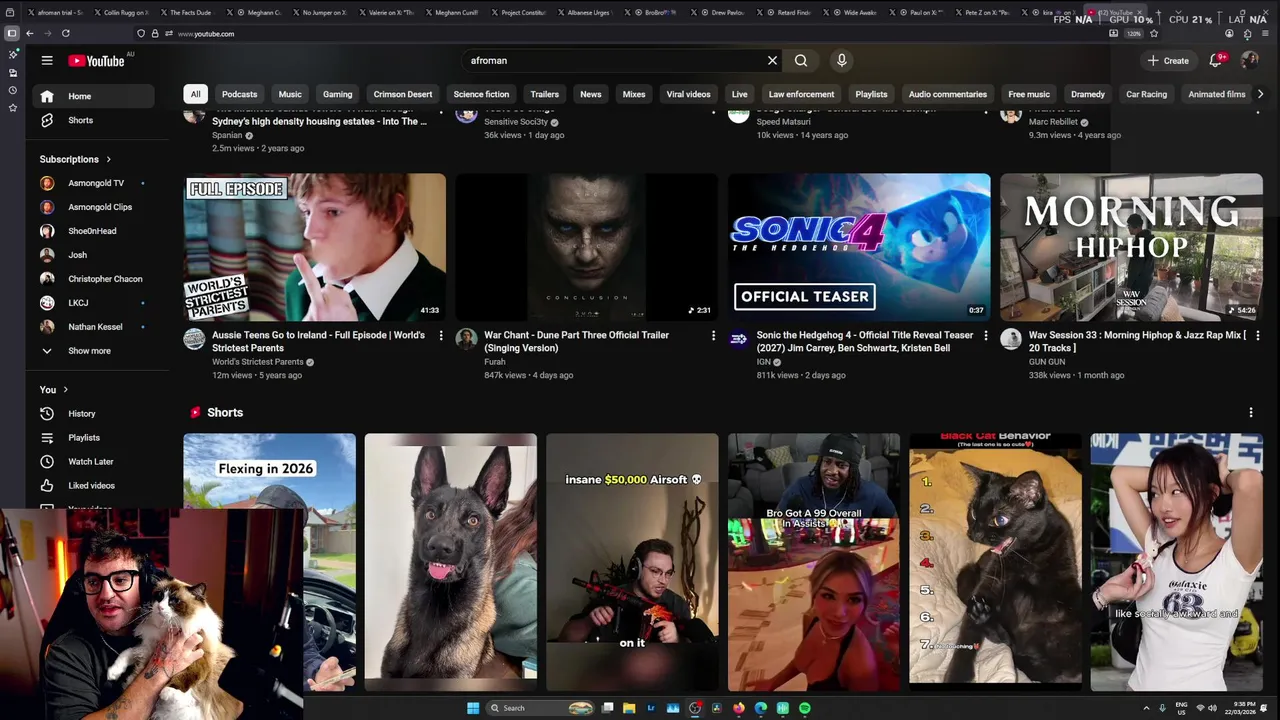The image size is (1280, 720).
Task: Open Liked videos
Action: (x=92, y=486)
